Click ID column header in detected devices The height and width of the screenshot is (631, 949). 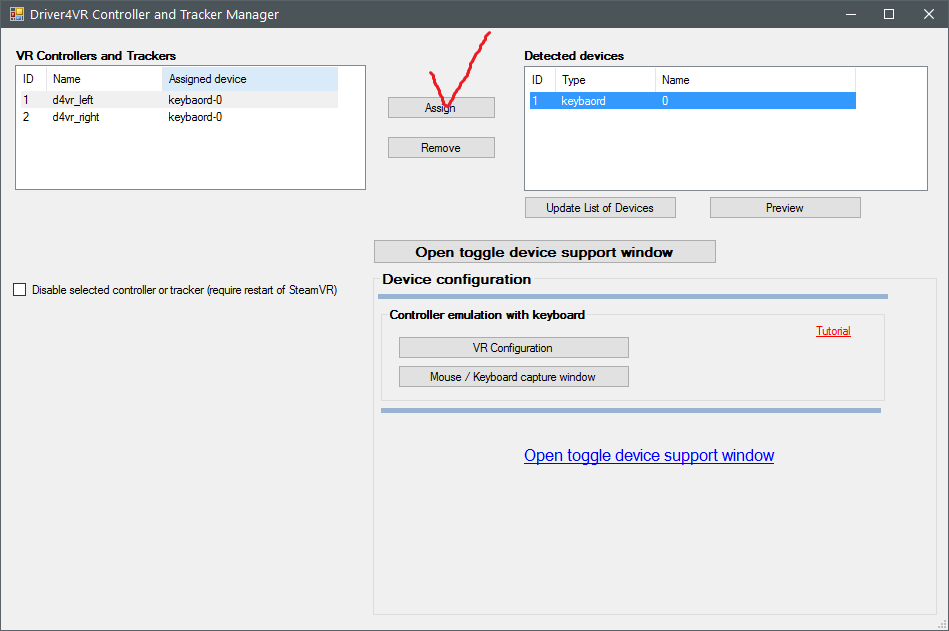540,80
